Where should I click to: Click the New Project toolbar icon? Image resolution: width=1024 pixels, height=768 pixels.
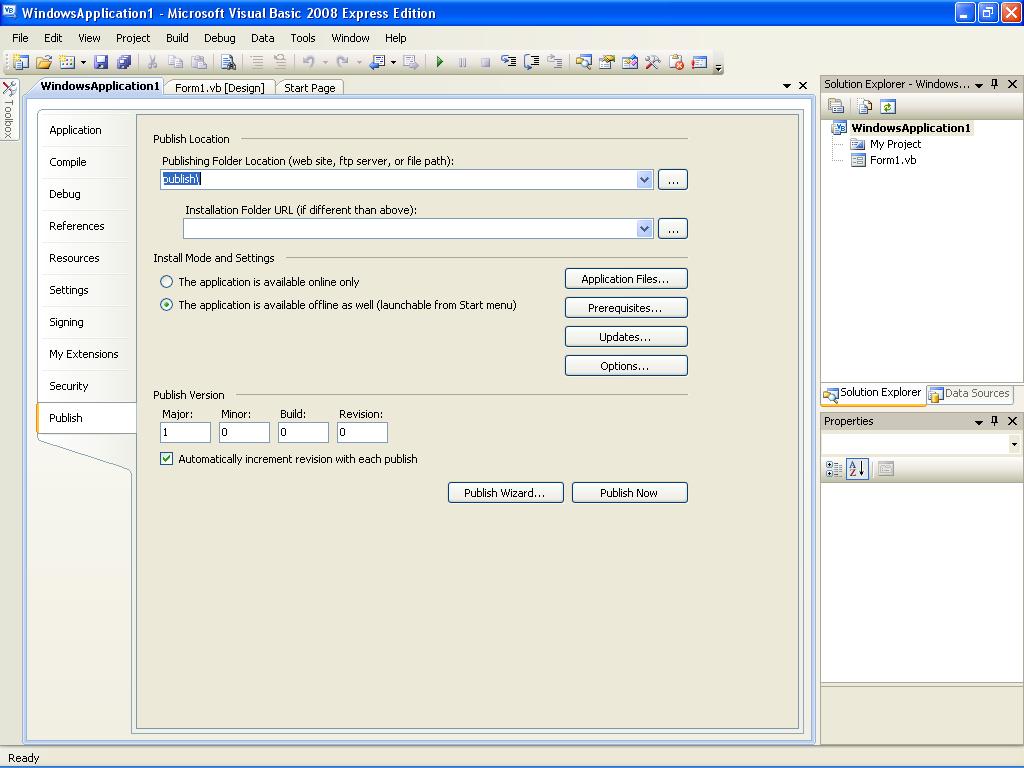tap(21, 62)
